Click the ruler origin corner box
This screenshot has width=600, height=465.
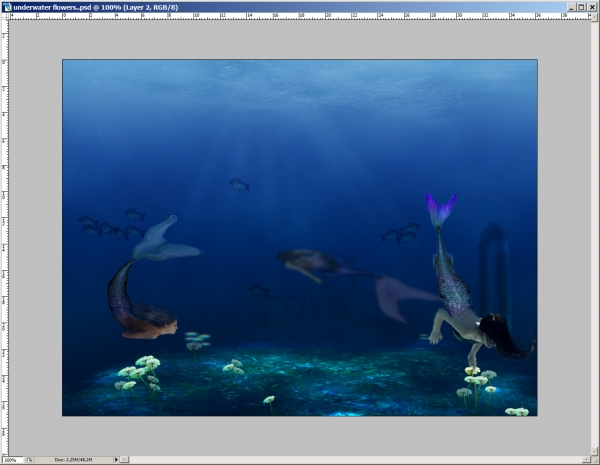coord(5,16)
